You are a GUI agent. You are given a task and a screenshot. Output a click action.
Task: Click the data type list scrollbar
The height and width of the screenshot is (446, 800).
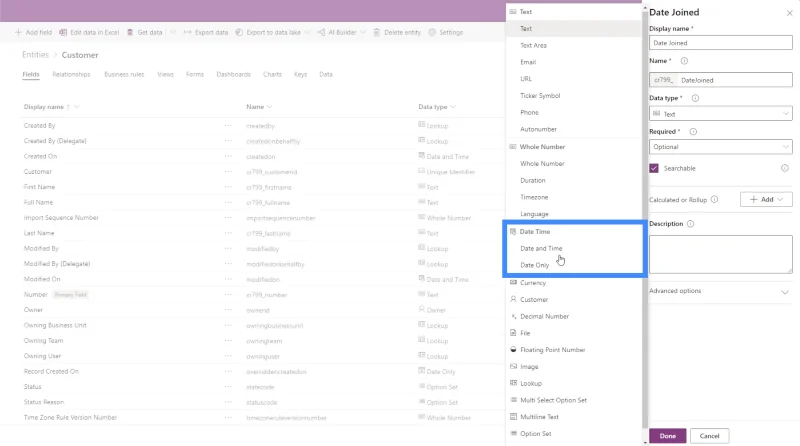point(645,219)
